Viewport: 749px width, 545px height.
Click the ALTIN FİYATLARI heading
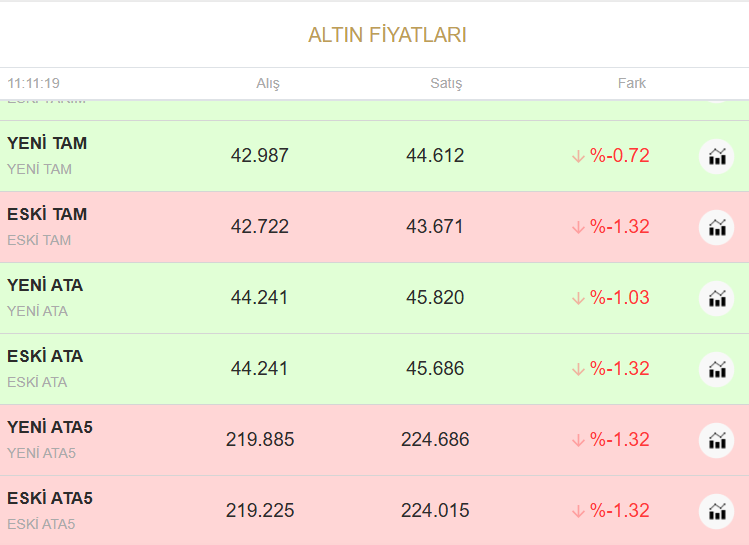[x=387, y=35]
